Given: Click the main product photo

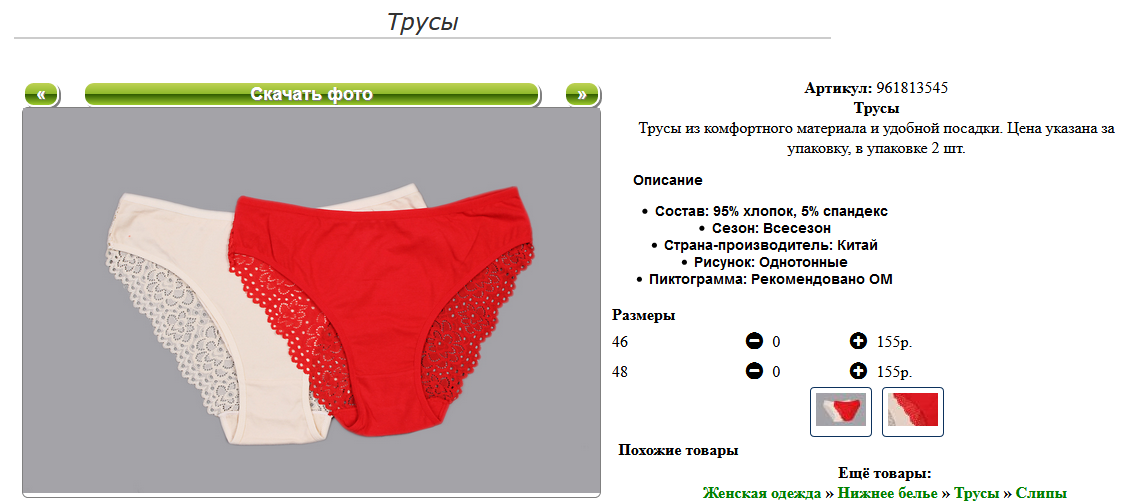Looking at the screenshot, I should tap(312, 302).
